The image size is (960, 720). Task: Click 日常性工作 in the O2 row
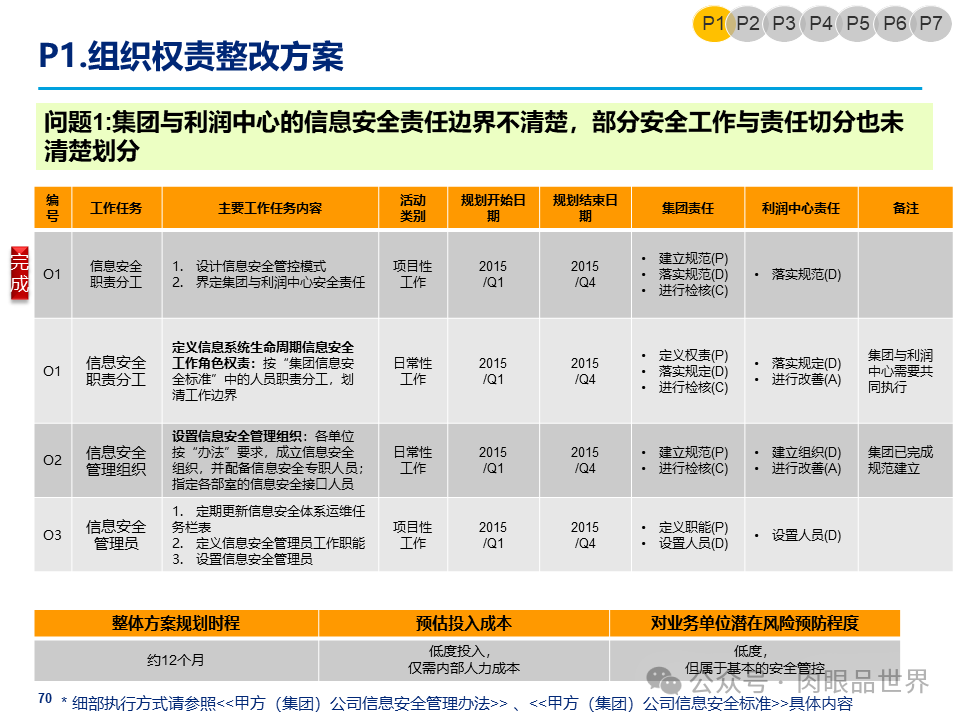point(413,460)
